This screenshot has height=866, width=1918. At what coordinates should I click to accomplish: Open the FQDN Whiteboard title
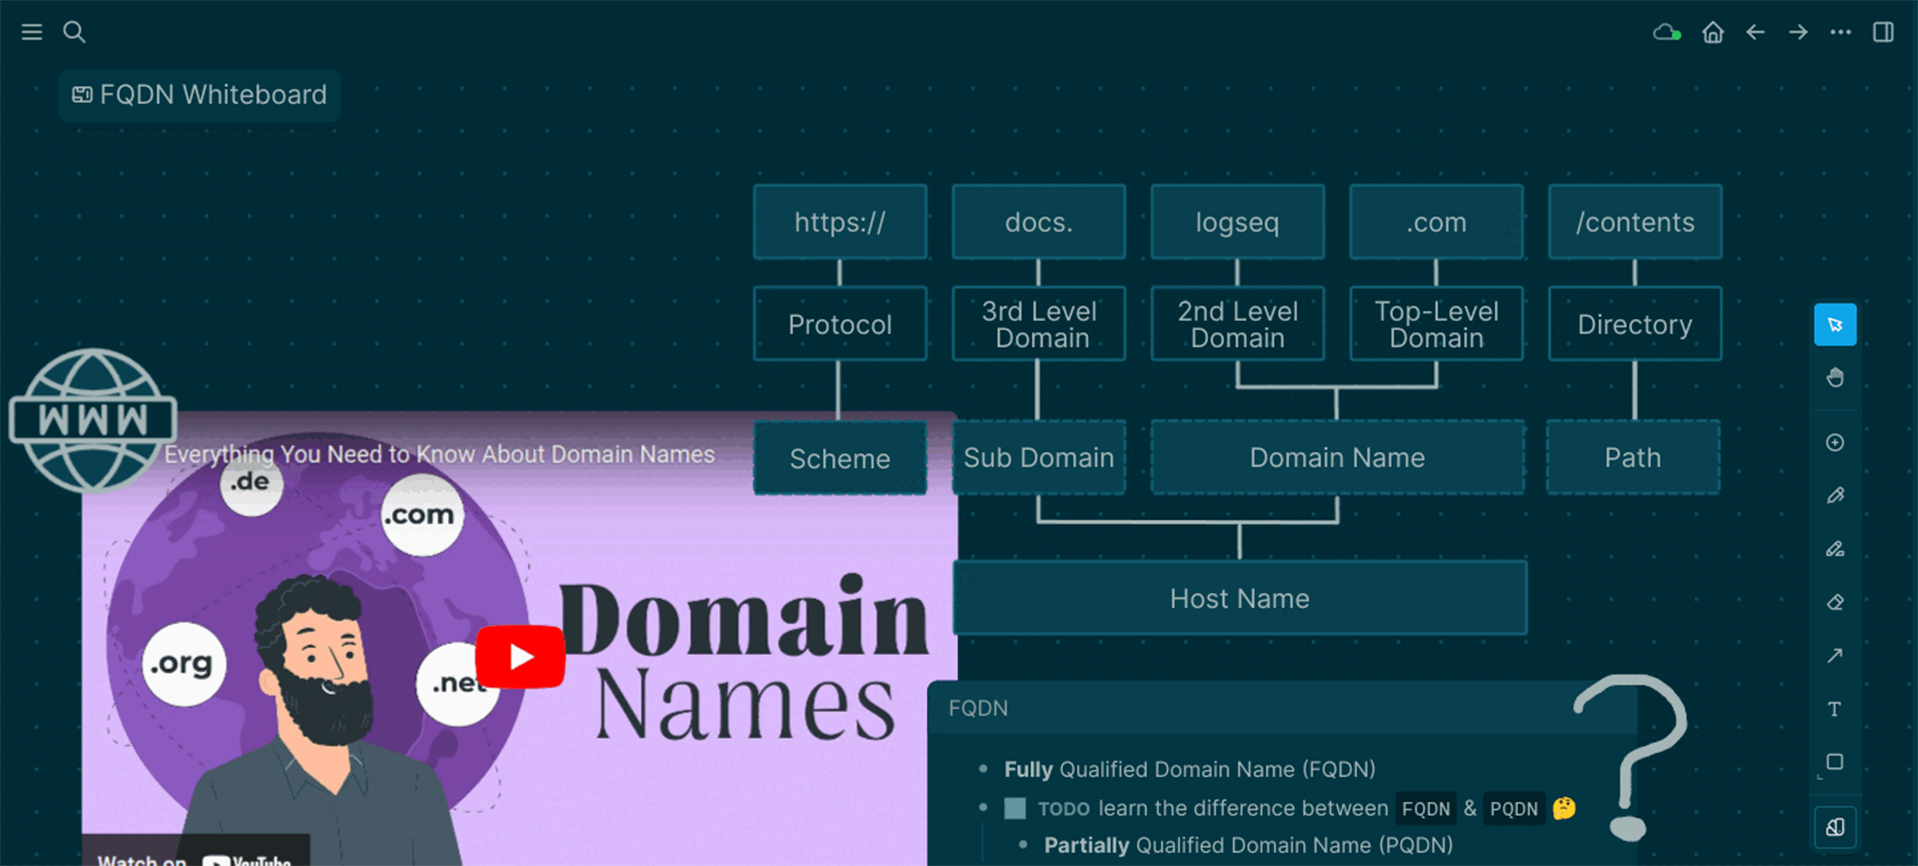200,95
